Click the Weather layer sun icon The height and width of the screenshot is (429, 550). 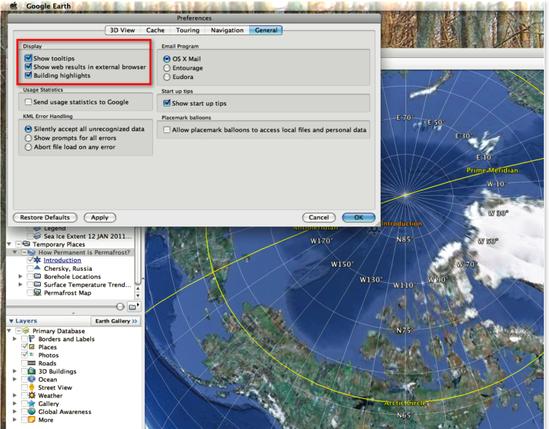(x=32, y=395)
